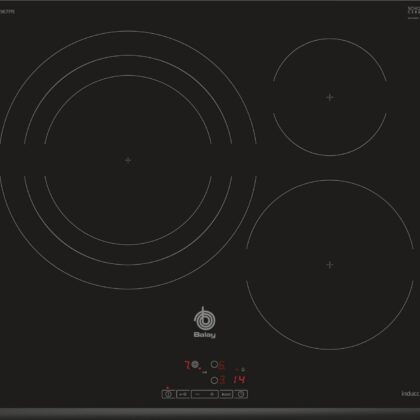The height and width of the screenshot is (420, 420).
Task: Select the triple-ring zone selector icon
Action: [x=195, y=364]
